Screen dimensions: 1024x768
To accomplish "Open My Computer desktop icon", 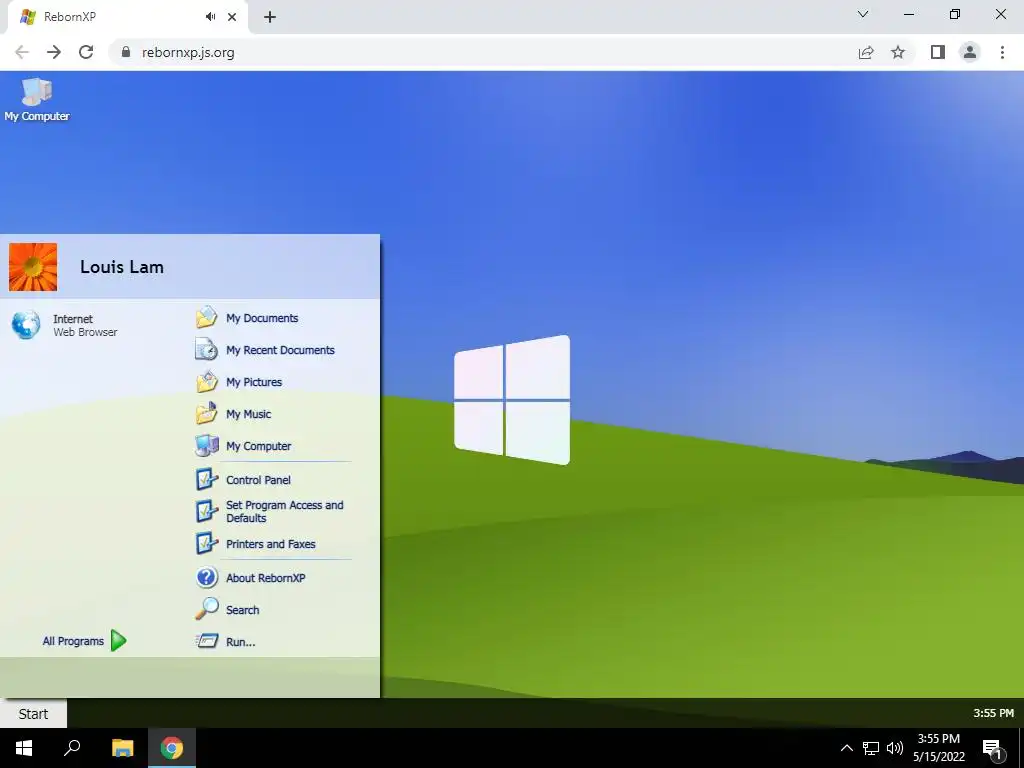I will pos(37,99).
